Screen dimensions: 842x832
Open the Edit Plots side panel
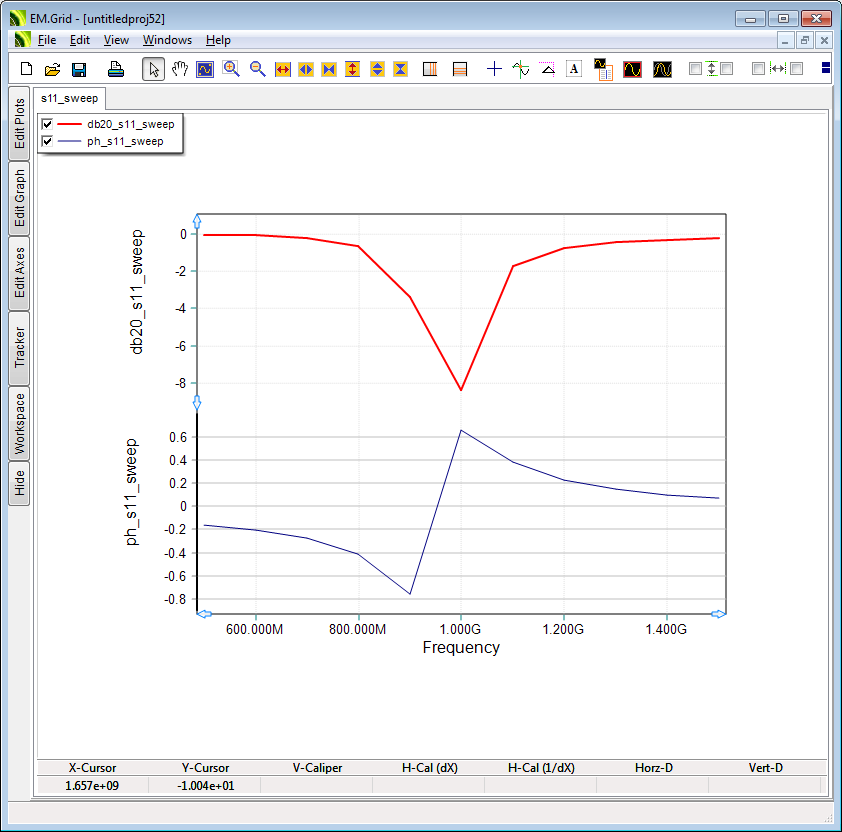tap(20, 123)
